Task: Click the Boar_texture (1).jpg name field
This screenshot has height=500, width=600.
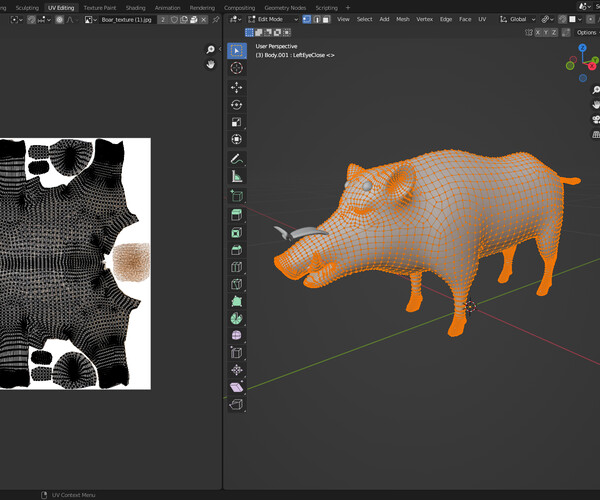Action: [127, 20]
